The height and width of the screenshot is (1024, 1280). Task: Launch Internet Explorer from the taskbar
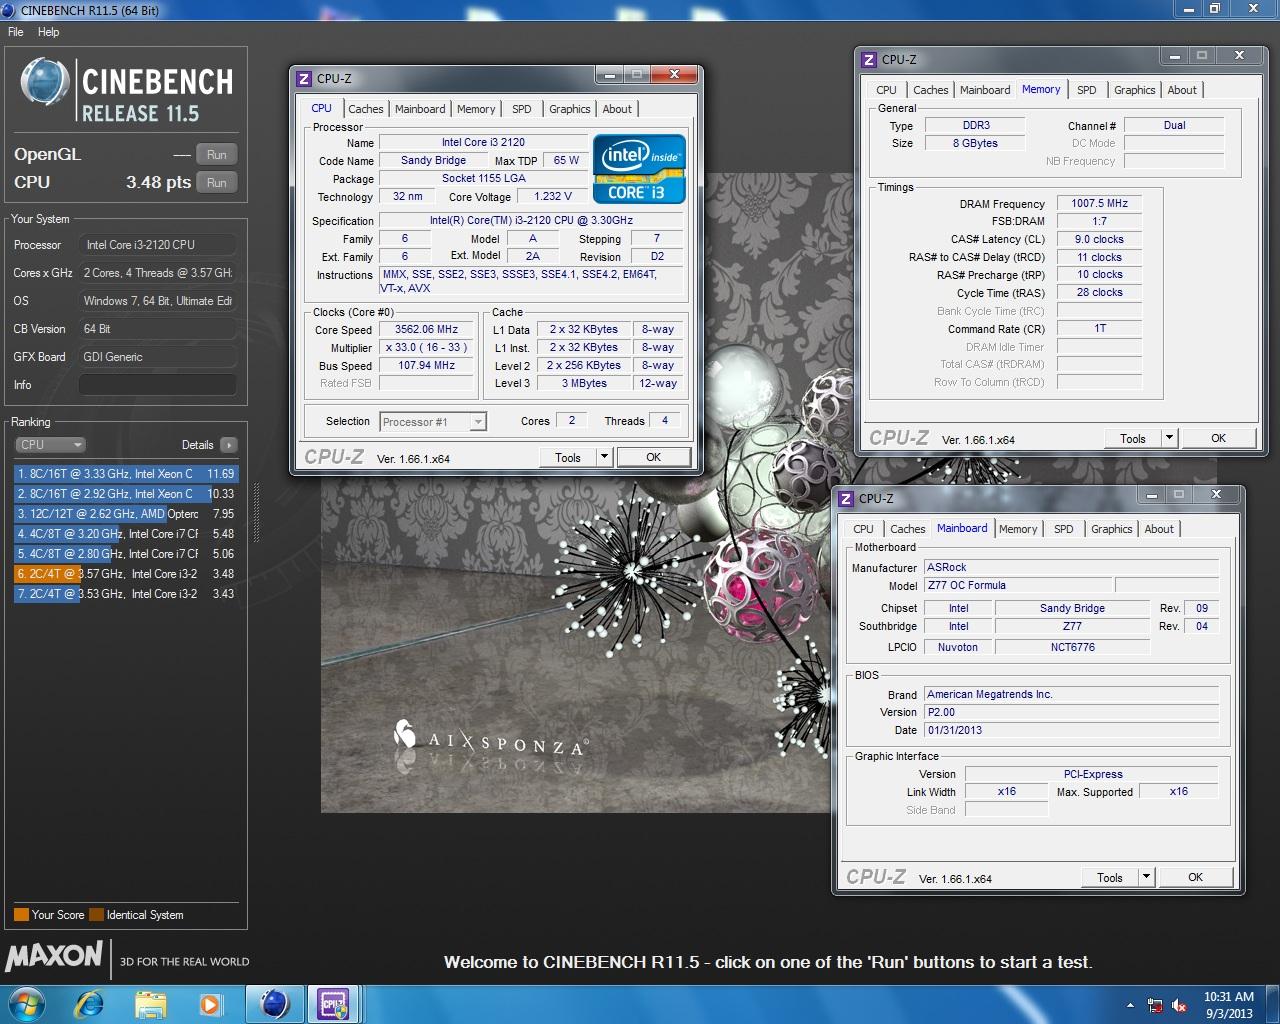coord(90,1004)
